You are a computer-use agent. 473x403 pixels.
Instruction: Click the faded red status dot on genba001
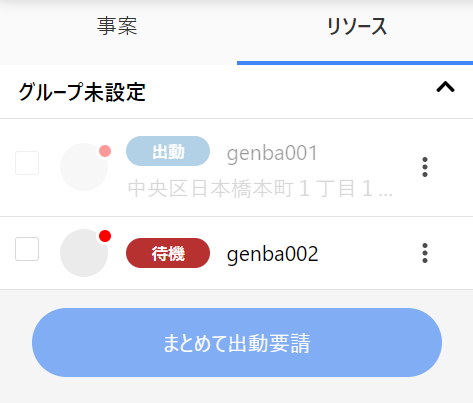click(x=105, y=151)
